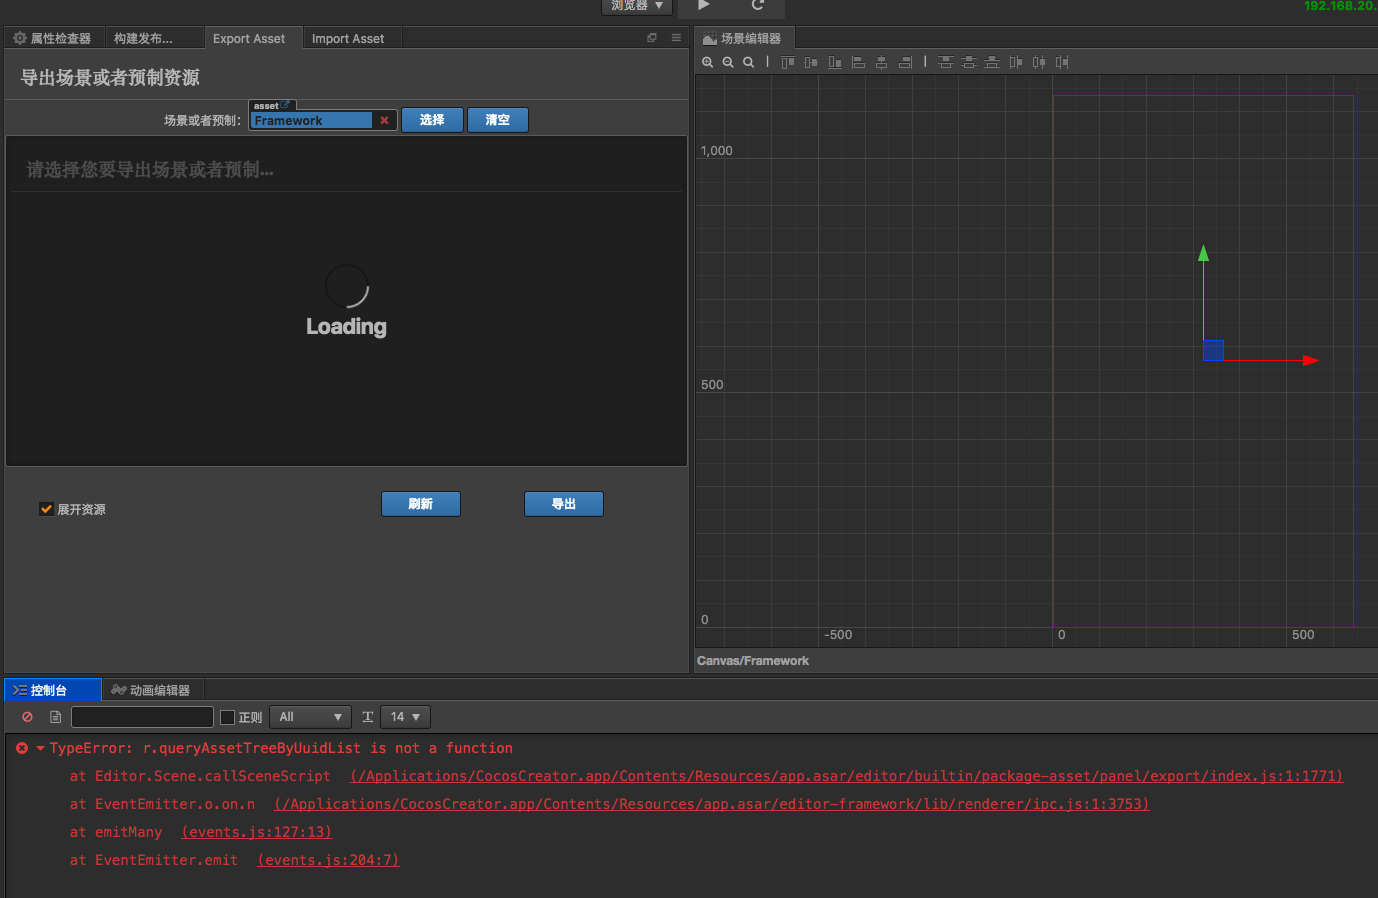Click the blue gizmo center square

(1213, 350)
